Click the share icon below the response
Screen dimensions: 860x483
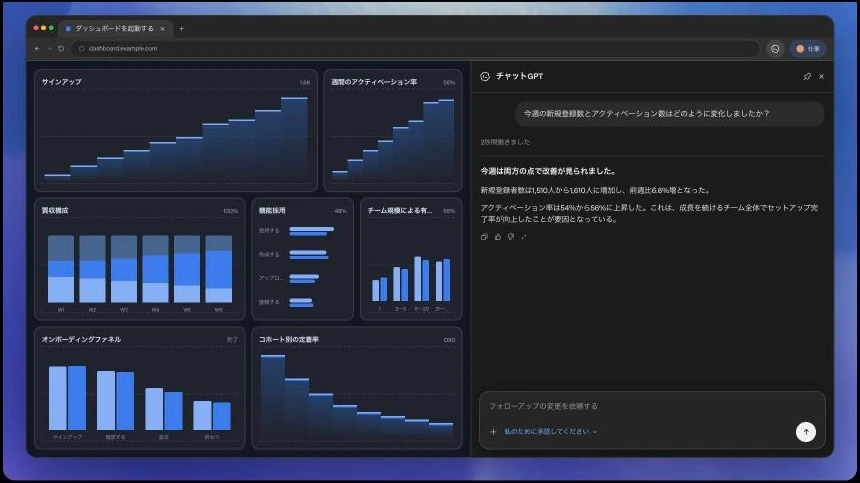coord(524,237)
